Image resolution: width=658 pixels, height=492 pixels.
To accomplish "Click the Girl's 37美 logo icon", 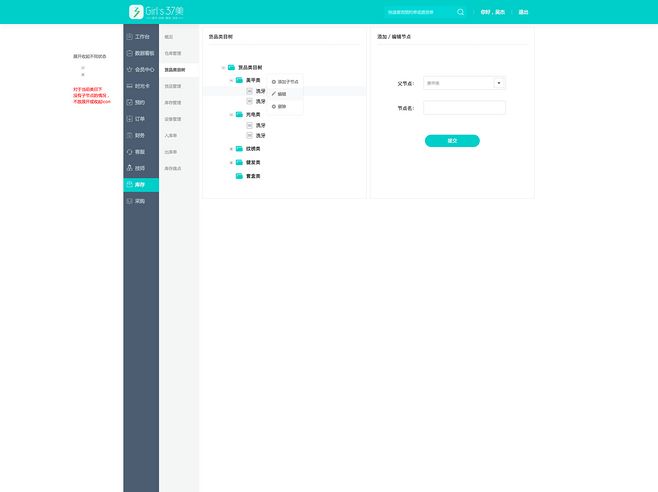I will tap(135, 12).
